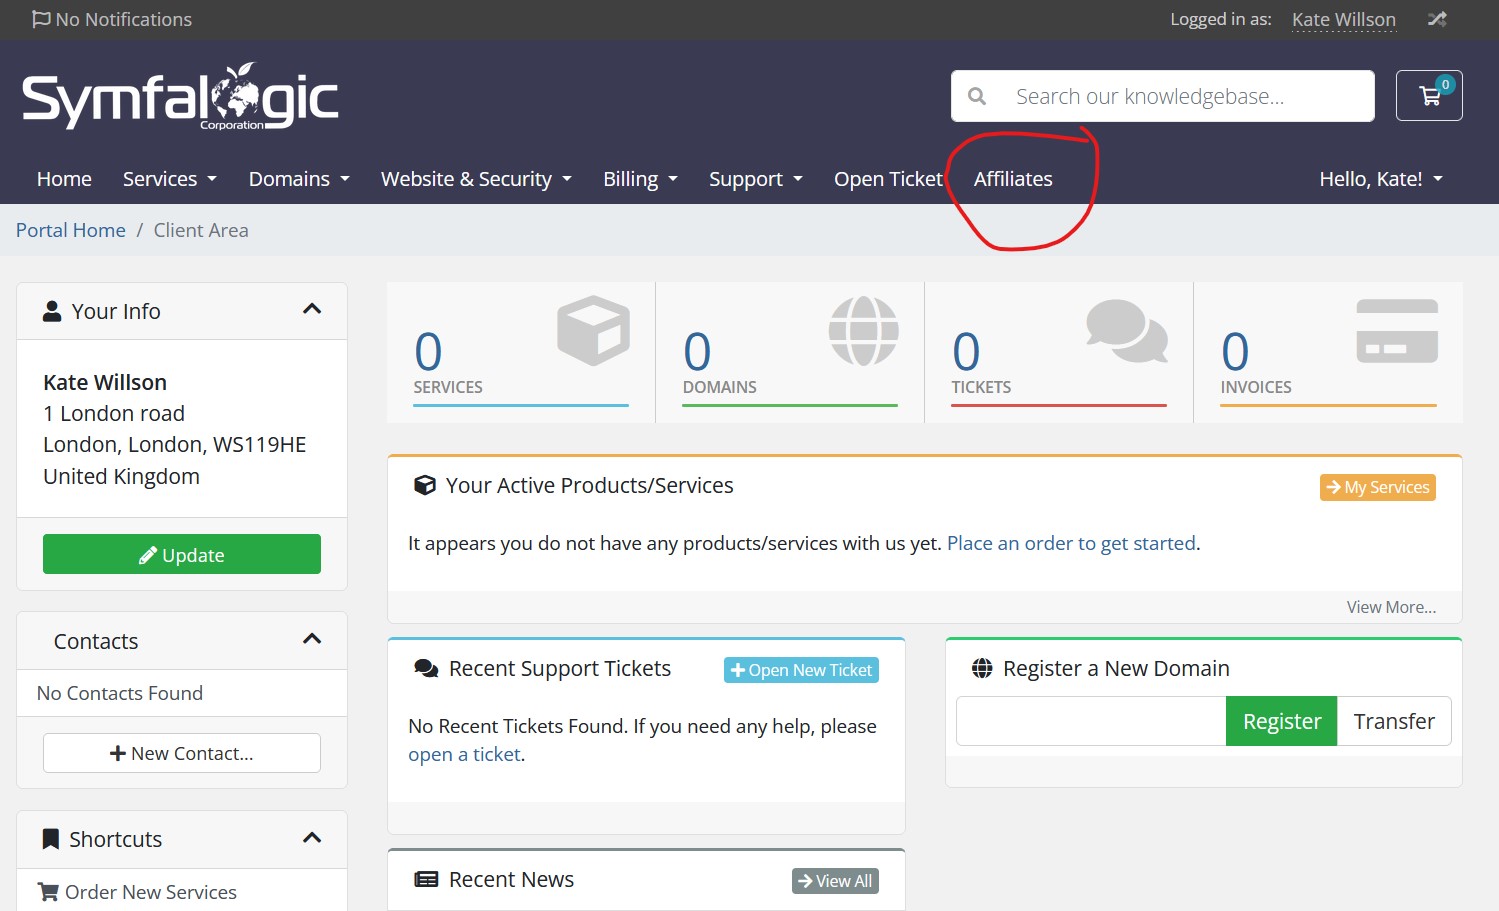Click the domain name input field
1499x911 pixels.
(1091, 721)
